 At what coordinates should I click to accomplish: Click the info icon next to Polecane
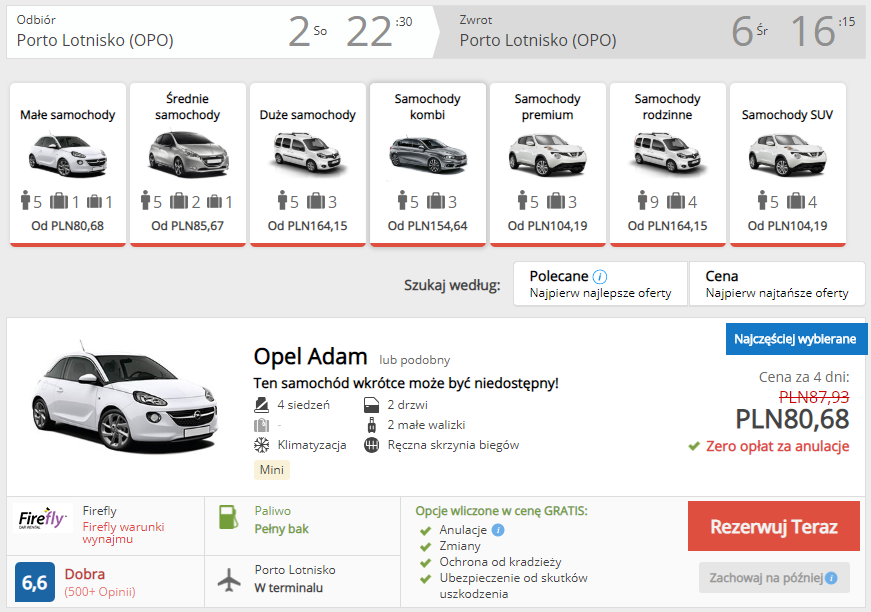coord(600,277)
